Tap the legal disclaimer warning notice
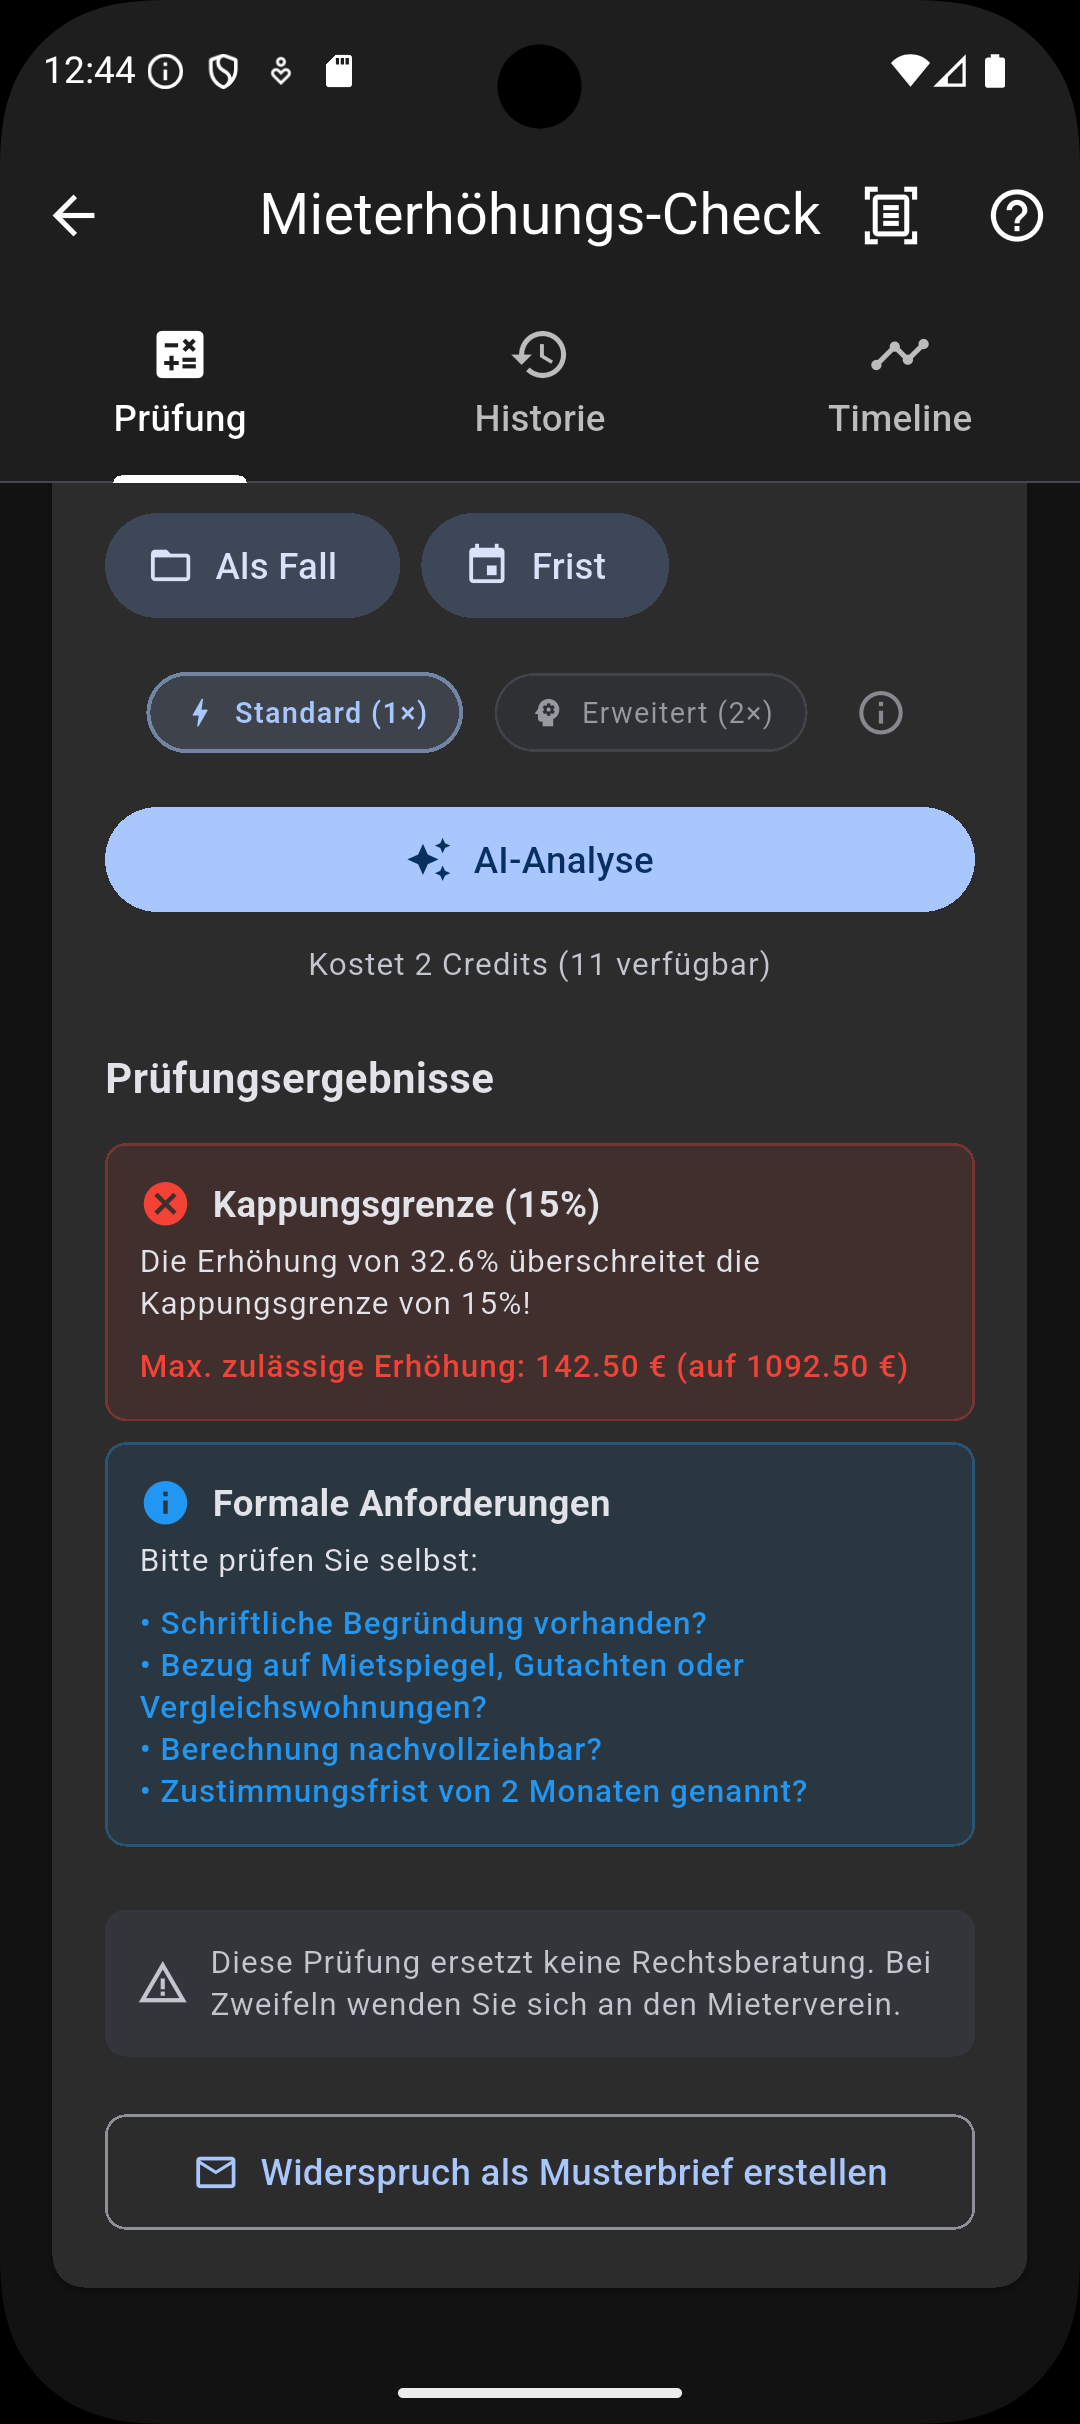Screen dimensions: 1080x2424 [x=540, y=1981]
